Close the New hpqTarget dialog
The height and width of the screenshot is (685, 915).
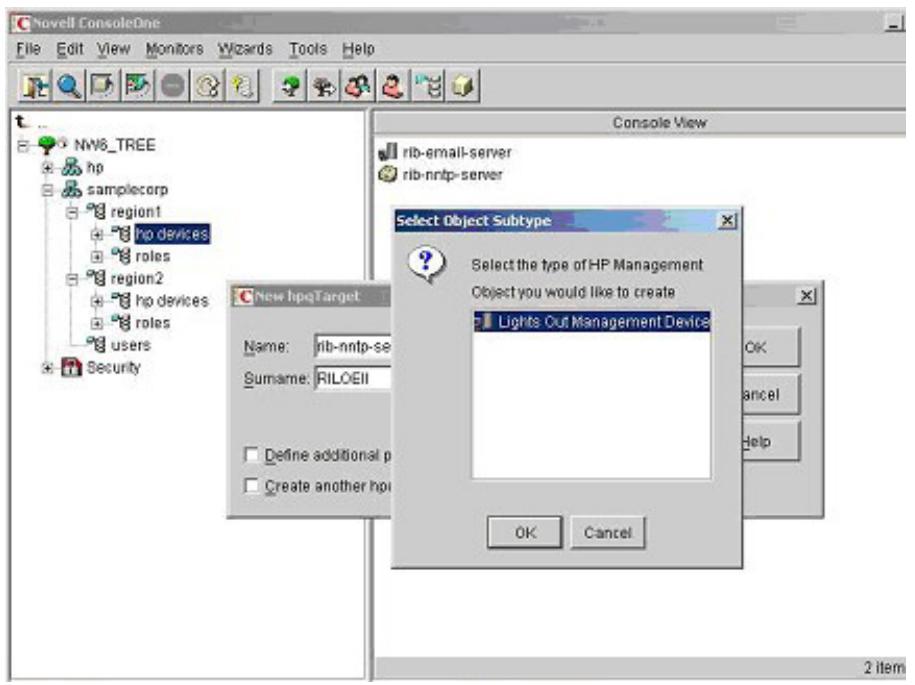point(806,296)
